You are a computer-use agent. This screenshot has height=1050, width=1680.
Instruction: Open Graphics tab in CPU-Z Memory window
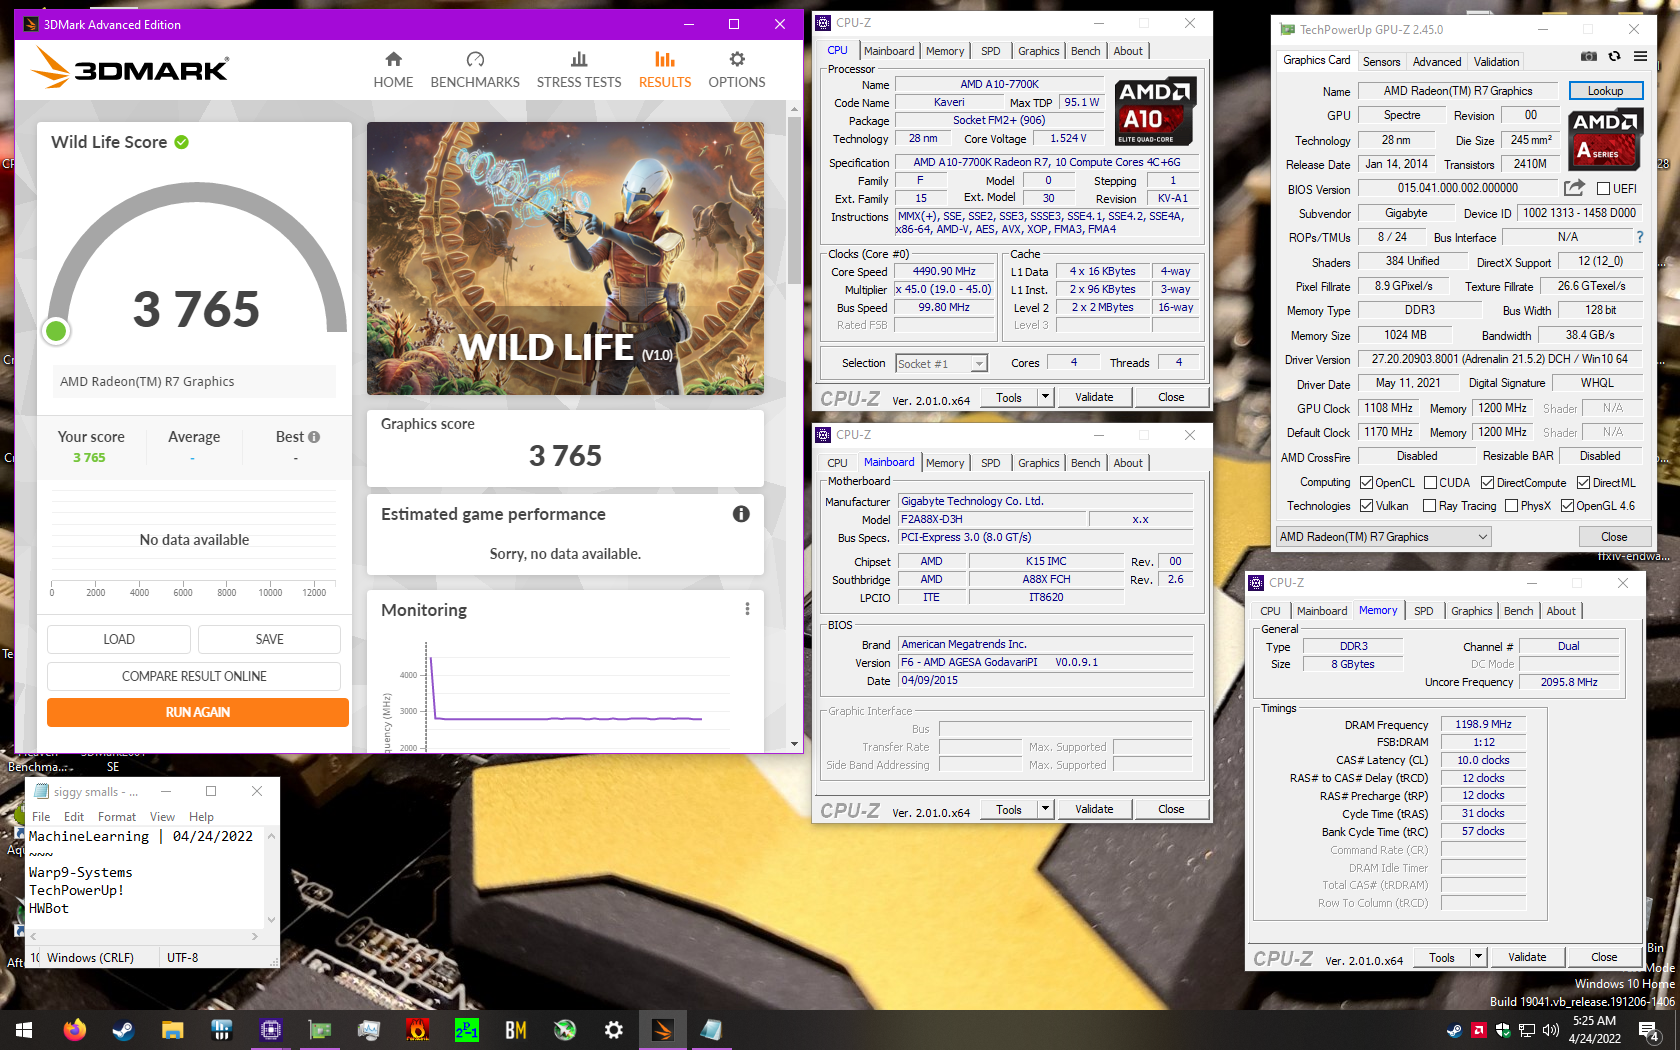click(x=1471, y=611)
